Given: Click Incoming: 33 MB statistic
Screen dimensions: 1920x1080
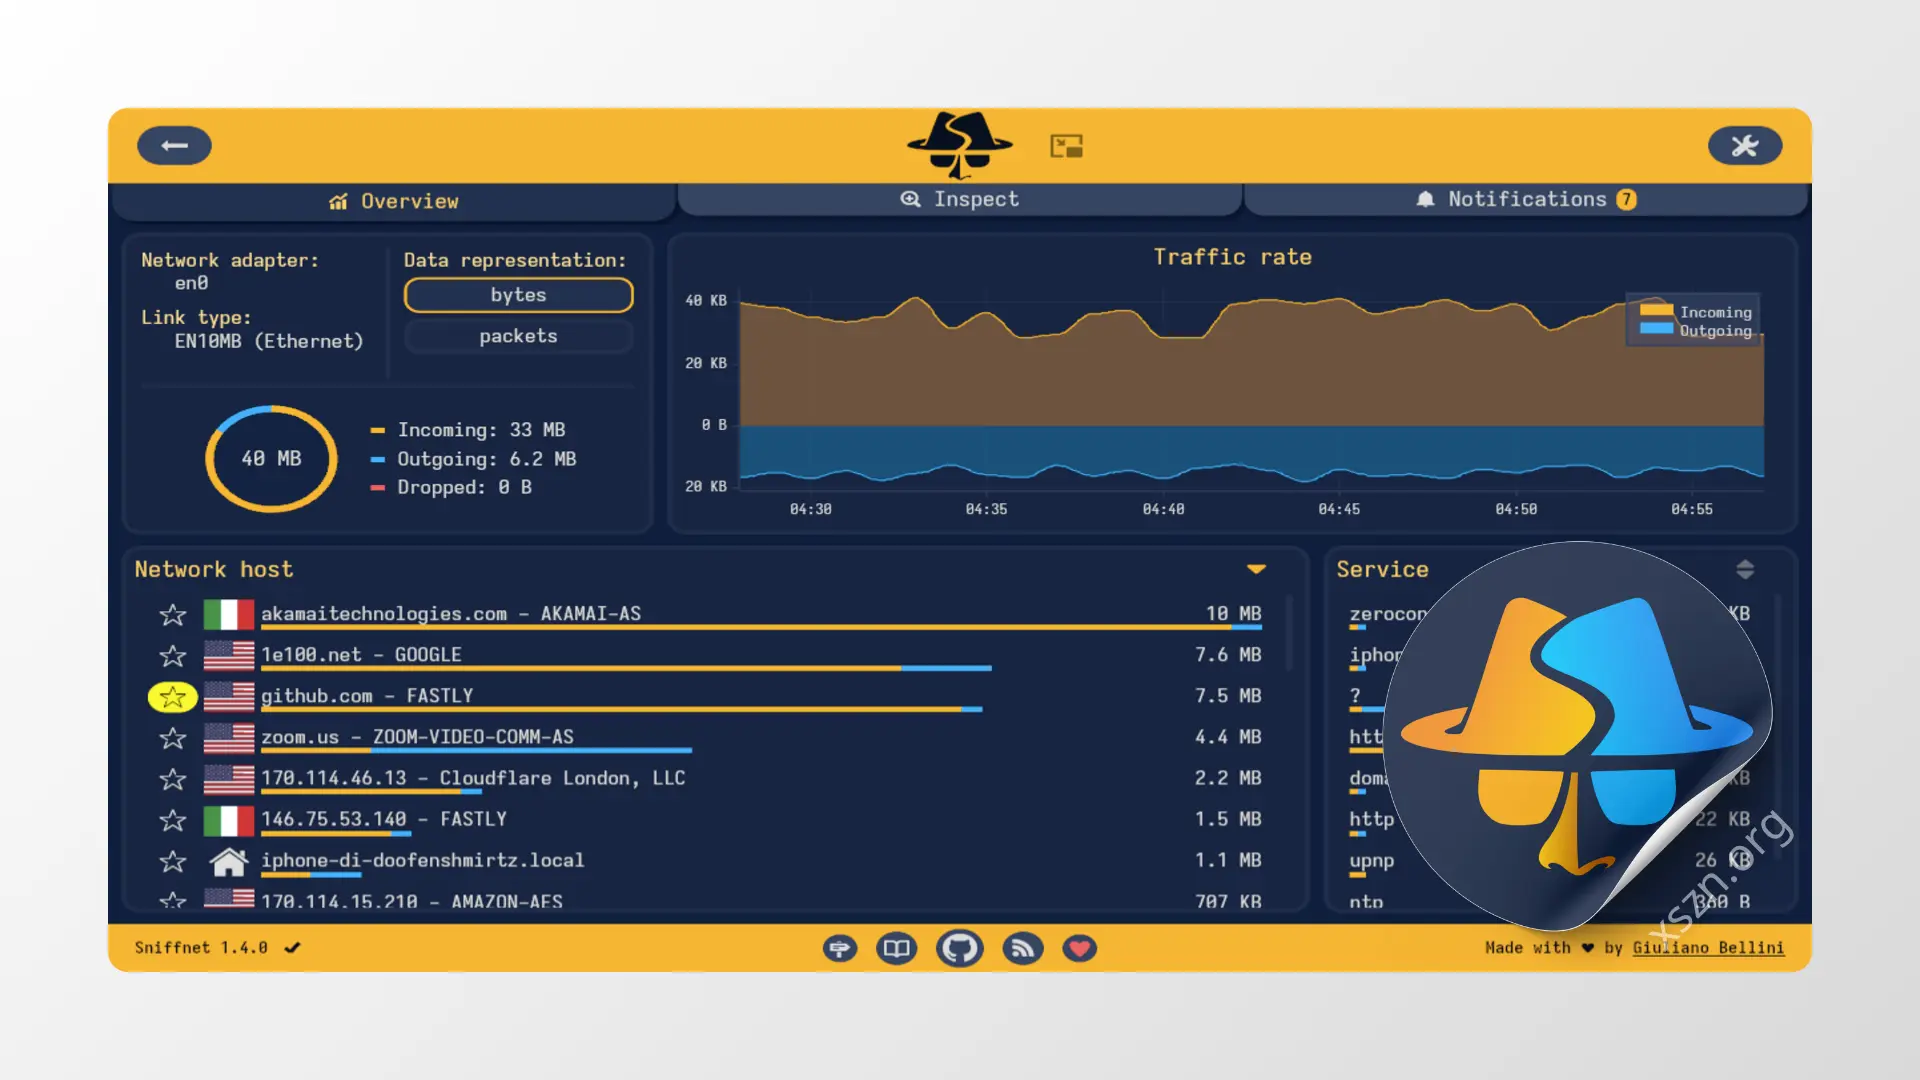Looking at the screenshot, I should click(x=481, y=430).
